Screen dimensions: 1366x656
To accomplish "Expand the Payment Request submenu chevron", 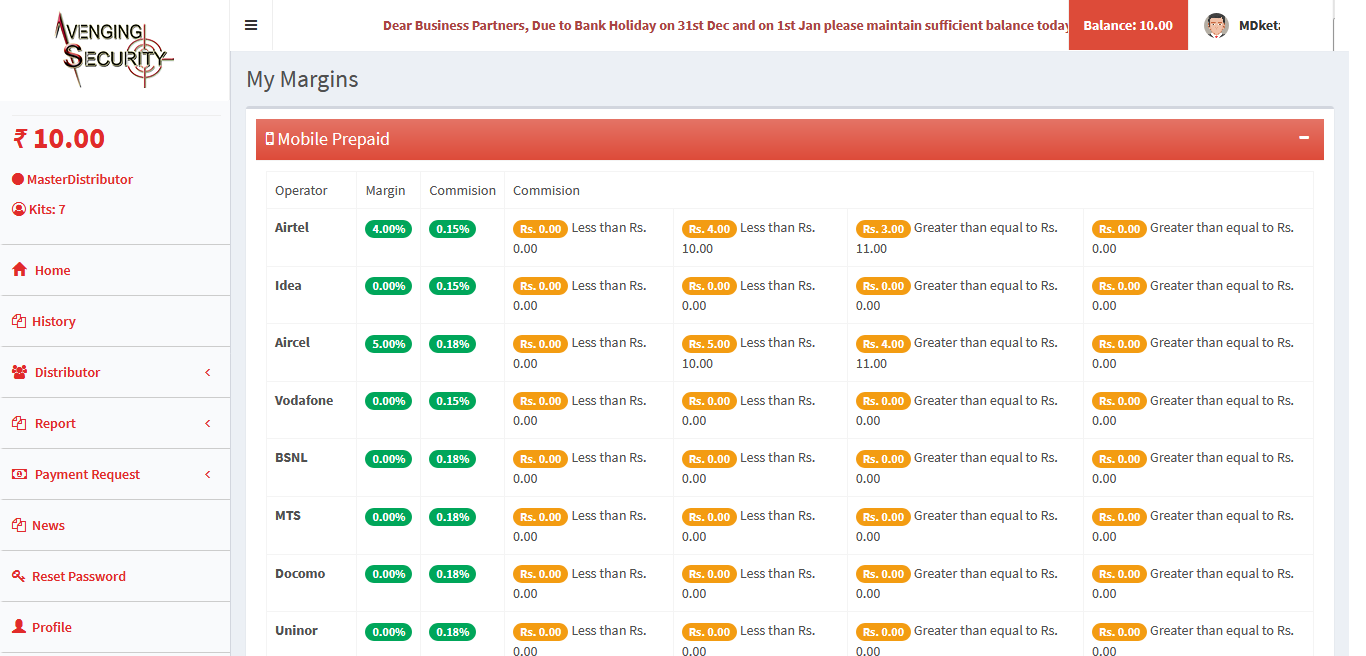I will (x=208, y=474).
